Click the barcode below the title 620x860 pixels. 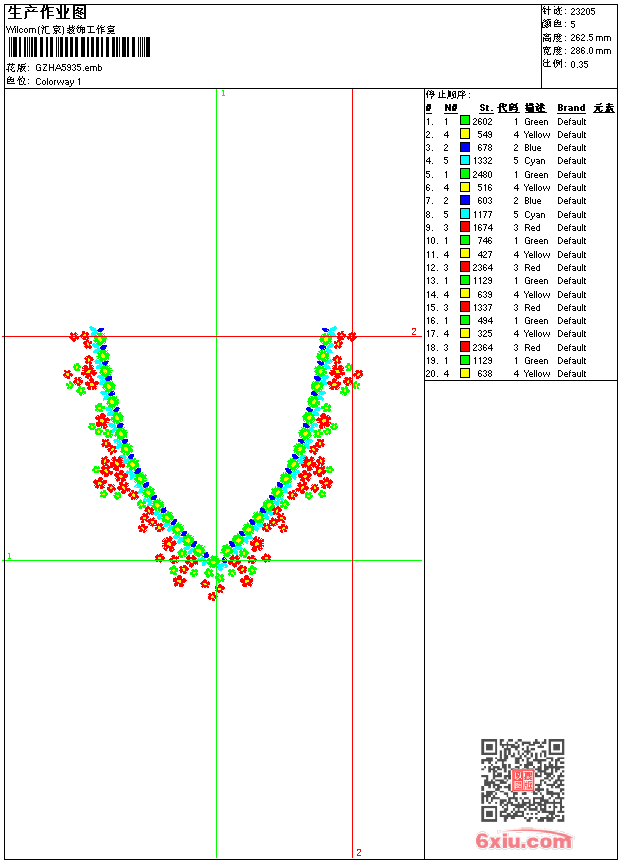coord(79,47)
